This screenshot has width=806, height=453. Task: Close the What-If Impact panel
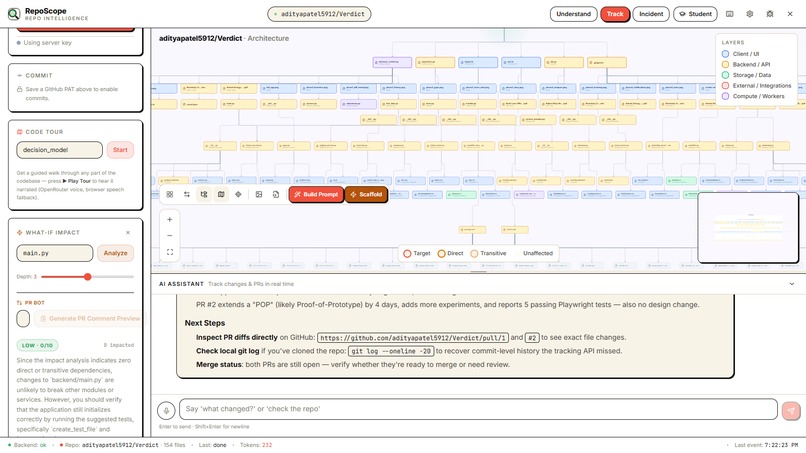[128, 232]
